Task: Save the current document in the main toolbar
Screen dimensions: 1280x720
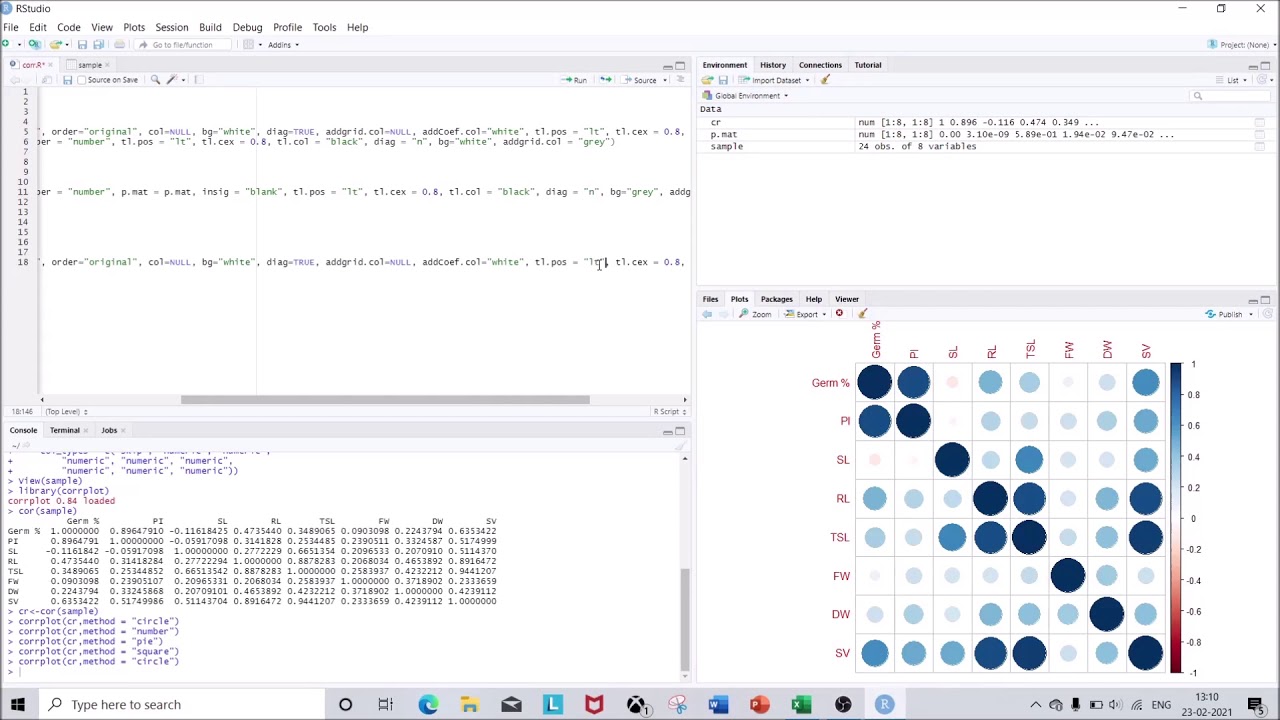Action: click(x=82, y=44)
